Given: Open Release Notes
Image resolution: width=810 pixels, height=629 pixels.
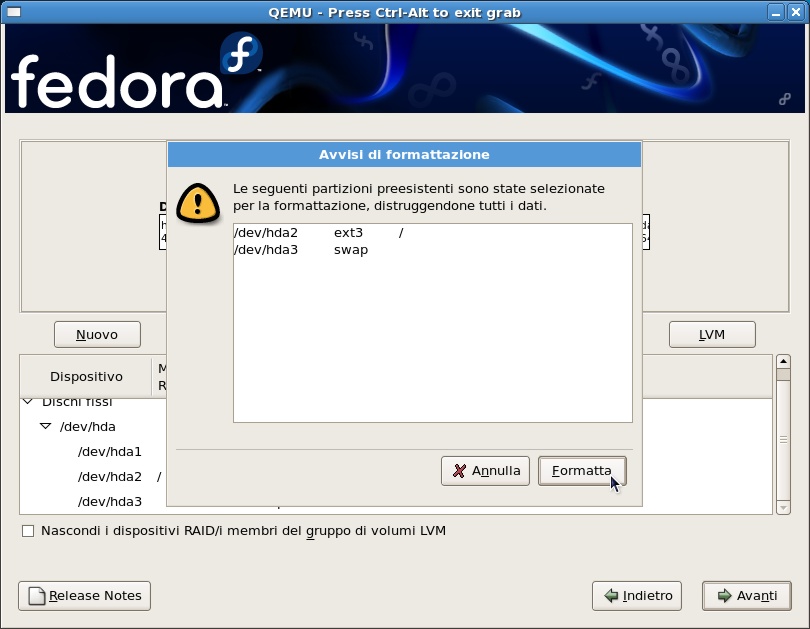Looking at the screenshot, I should [84, 596].
